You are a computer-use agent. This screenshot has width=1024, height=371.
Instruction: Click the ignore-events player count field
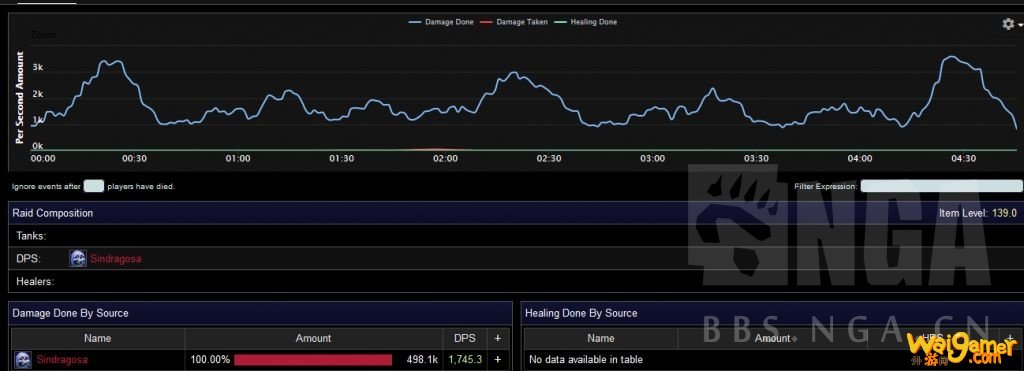94,186
